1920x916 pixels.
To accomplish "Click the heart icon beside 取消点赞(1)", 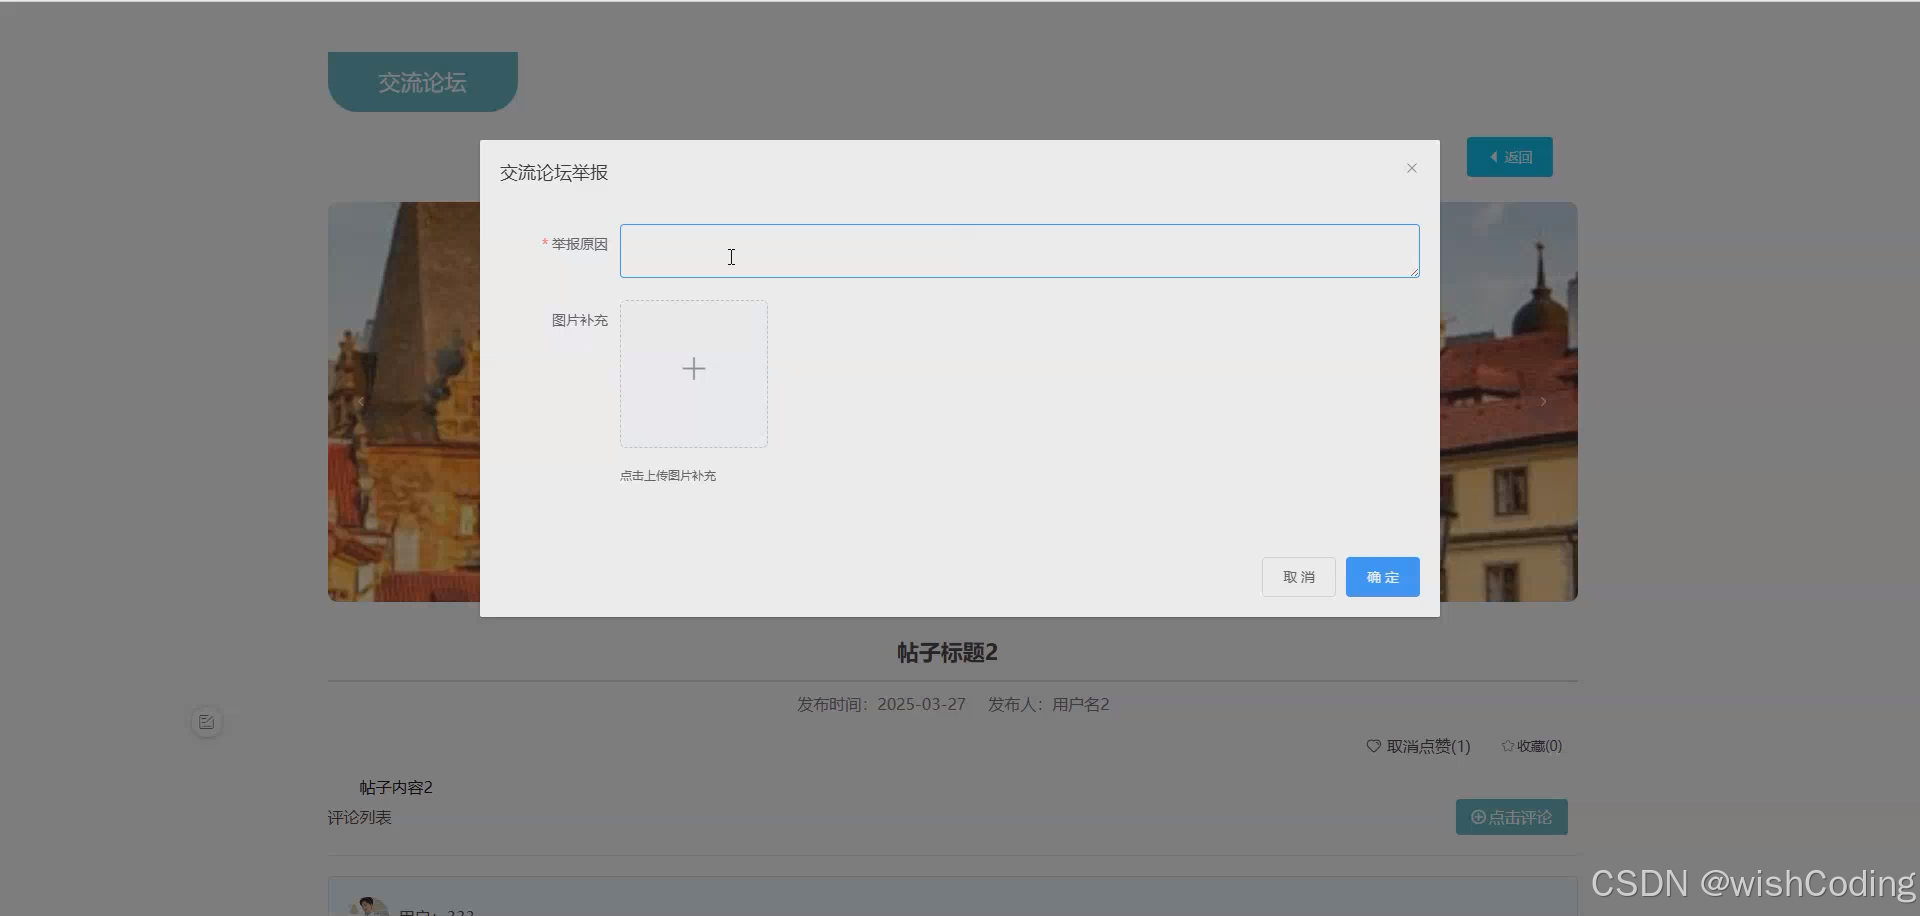I will click(1372, 746).
